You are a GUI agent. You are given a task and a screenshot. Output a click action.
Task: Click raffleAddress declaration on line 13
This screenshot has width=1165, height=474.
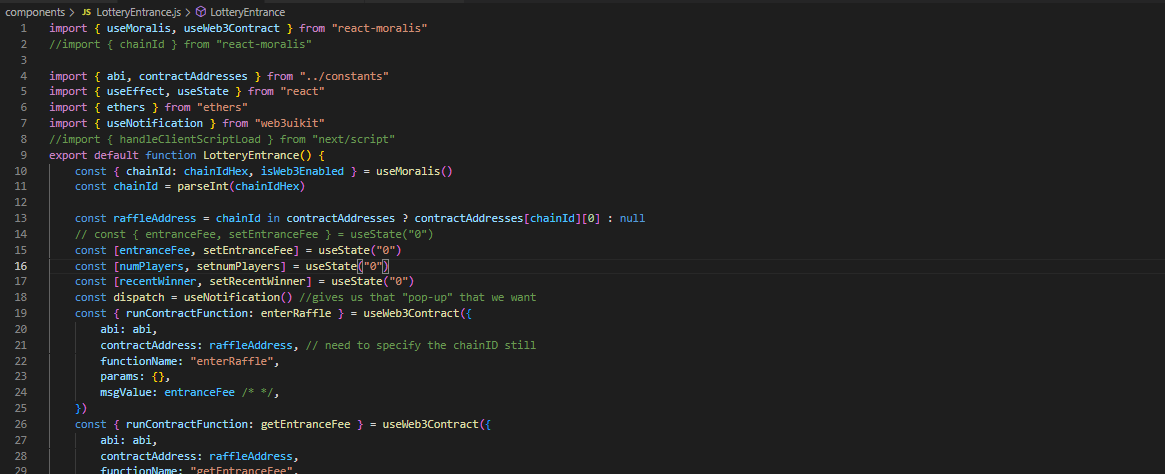[155, 218]
